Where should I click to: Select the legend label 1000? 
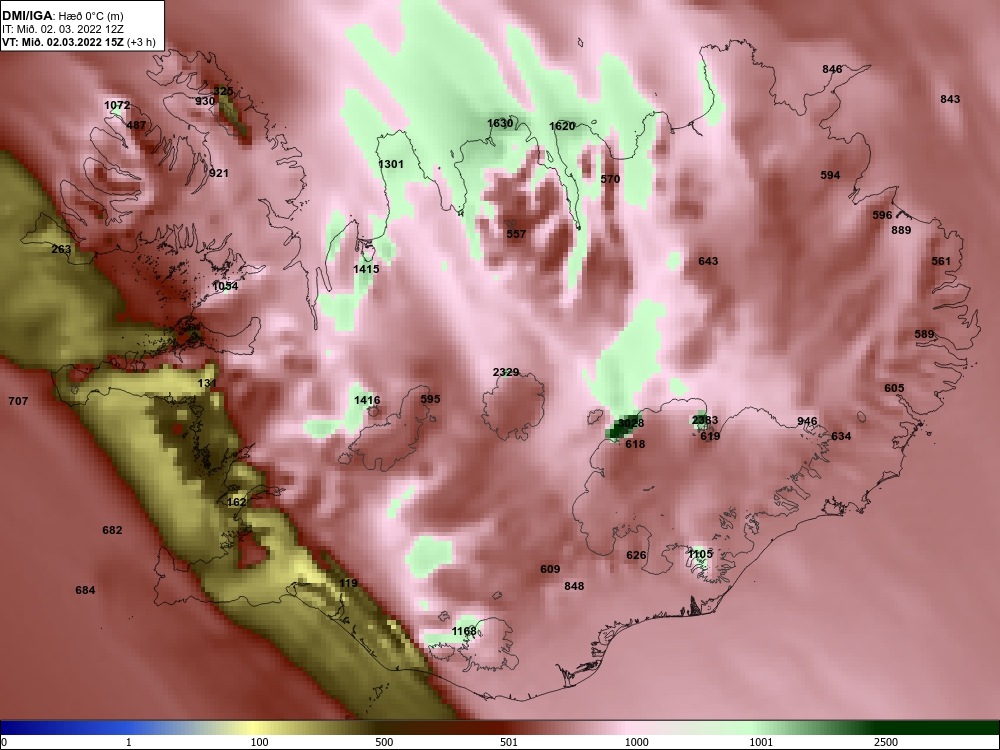point(636,742)
